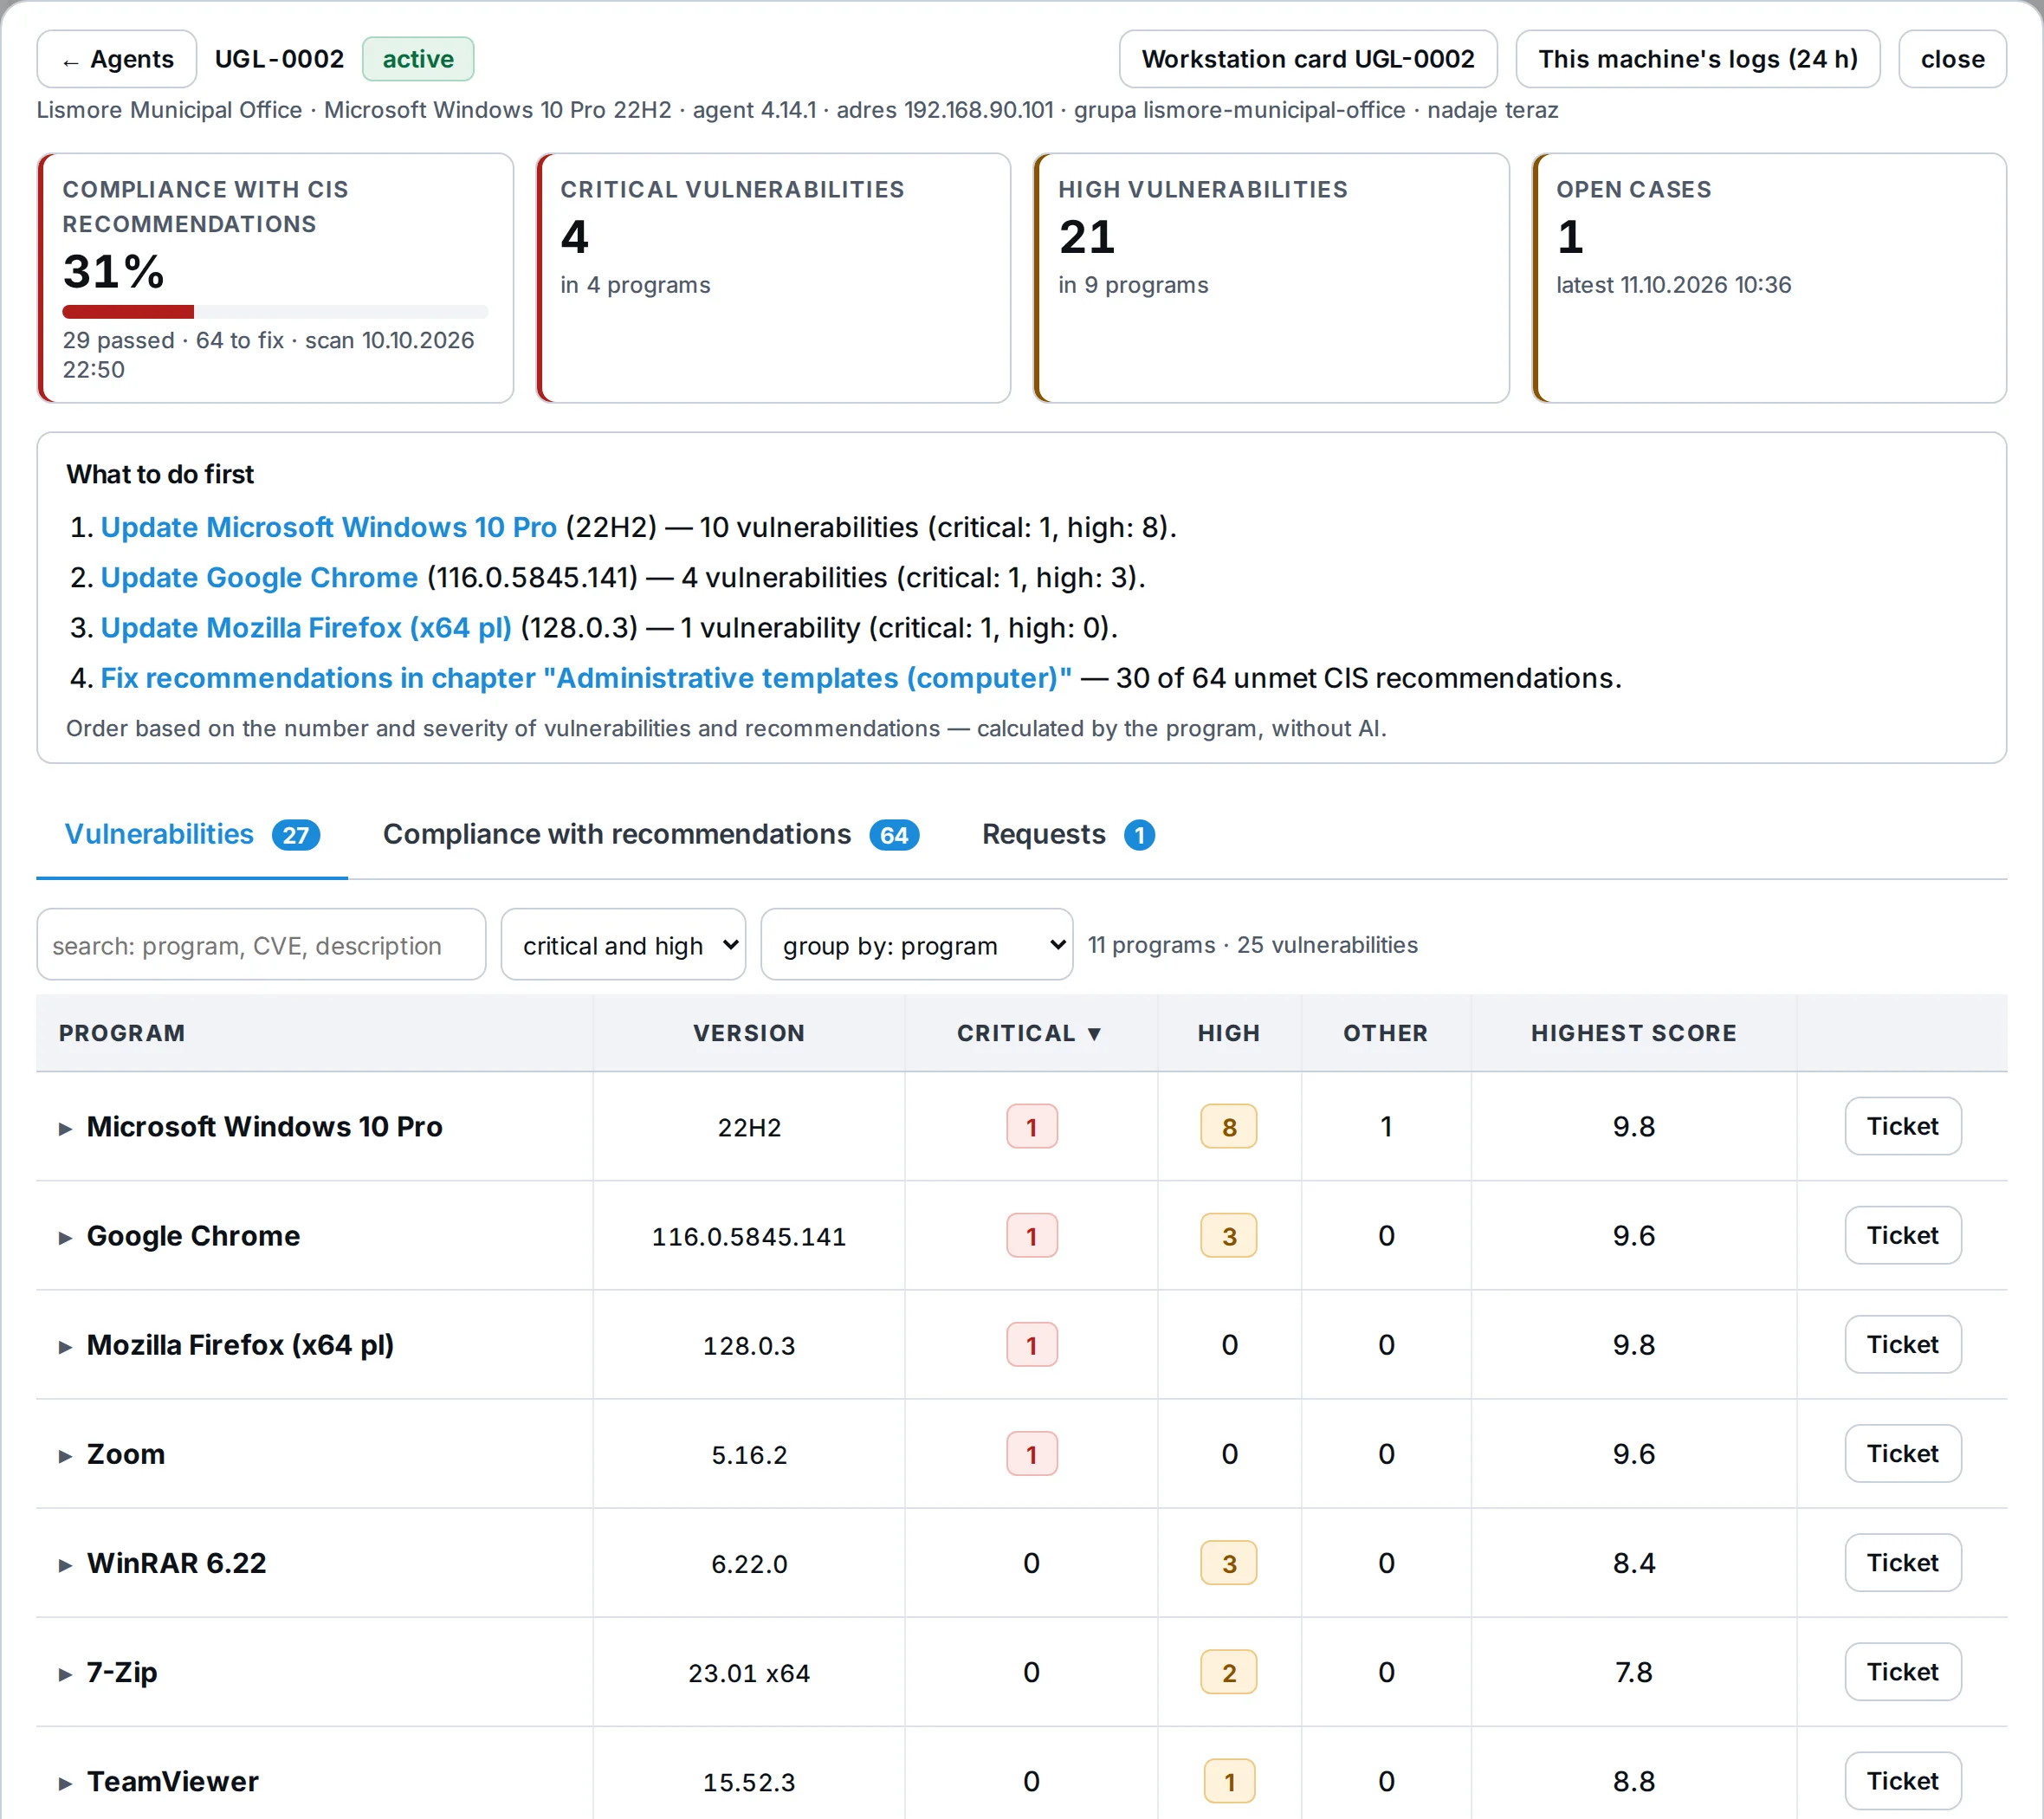This screenshot has height=1819, width=2044.
Task: Click the Open Cases summary card
Action: (x=1769, y=278)
